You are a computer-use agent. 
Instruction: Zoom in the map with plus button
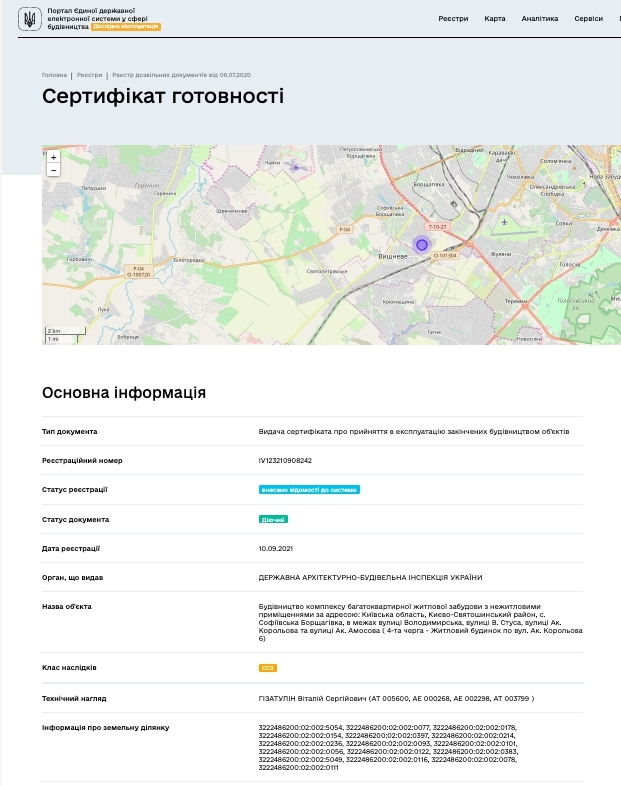54,157
